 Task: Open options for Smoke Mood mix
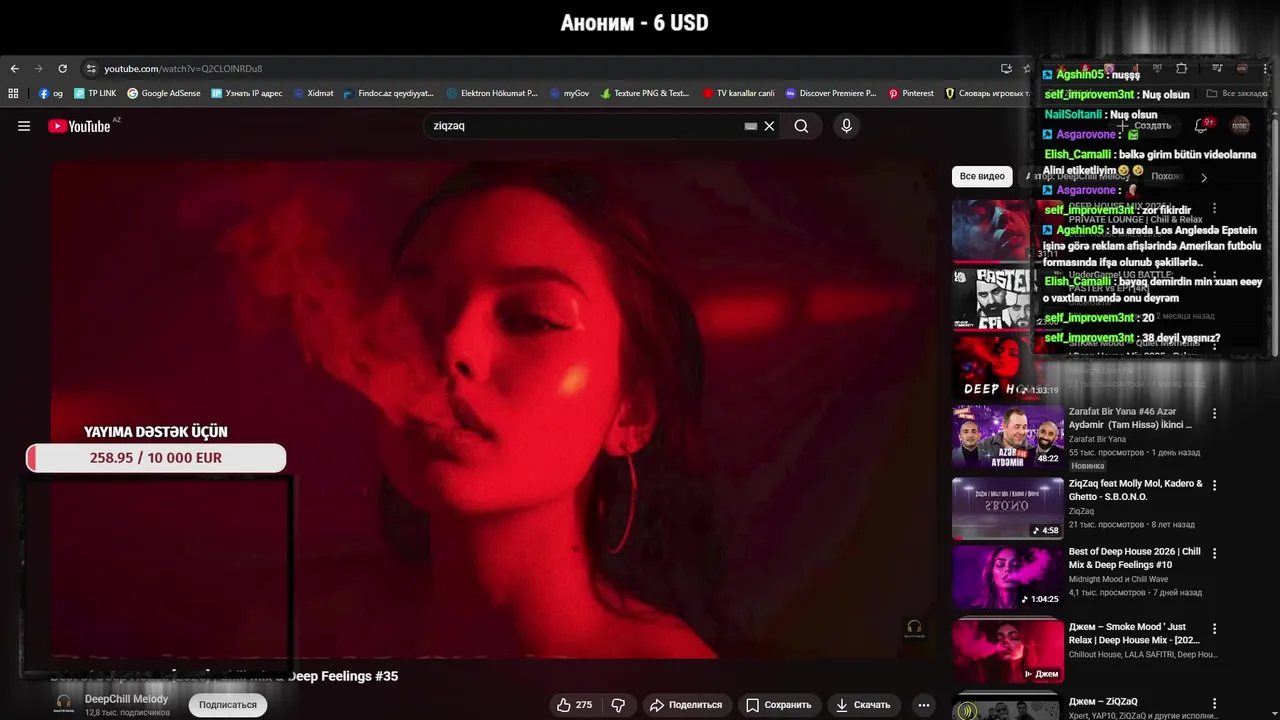pyautogui.click(x=1215, y=629)
